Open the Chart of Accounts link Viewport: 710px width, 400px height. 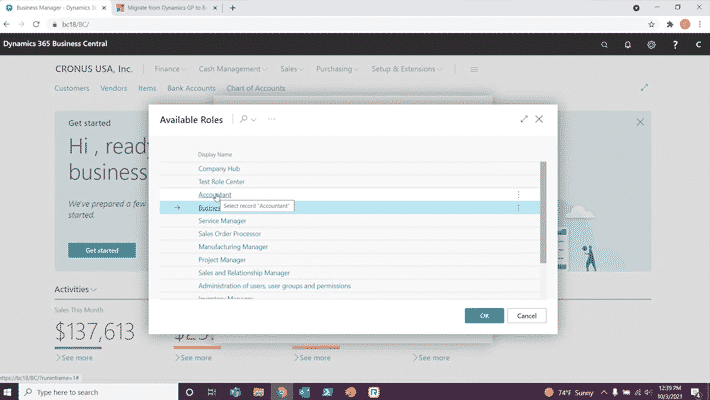[256, 88]
